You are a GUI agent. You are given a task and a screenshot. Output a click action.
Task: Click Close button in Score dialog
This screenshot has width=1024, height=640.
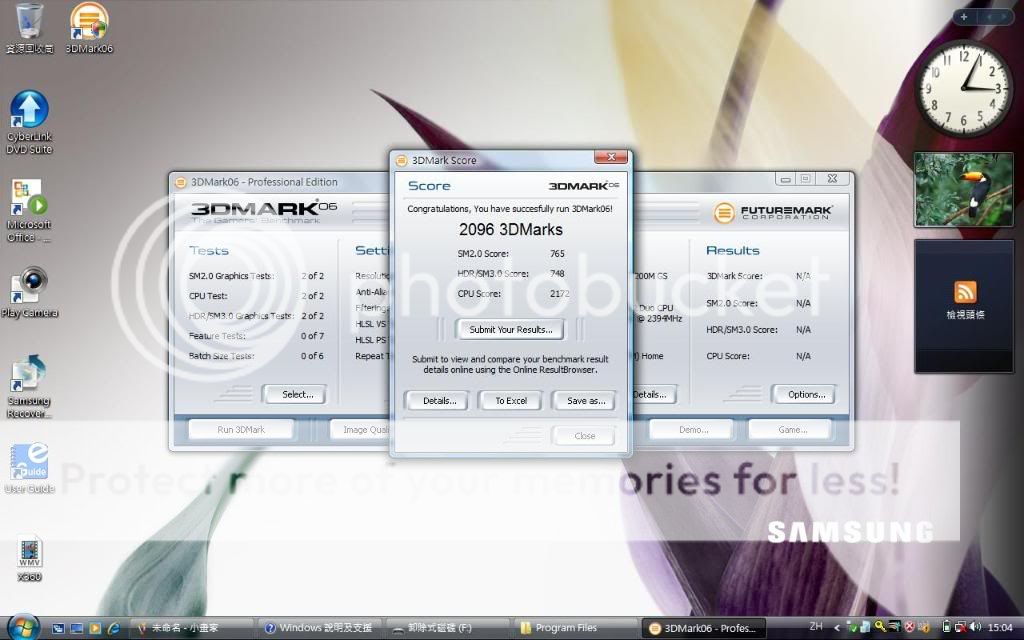coord(584,436)
